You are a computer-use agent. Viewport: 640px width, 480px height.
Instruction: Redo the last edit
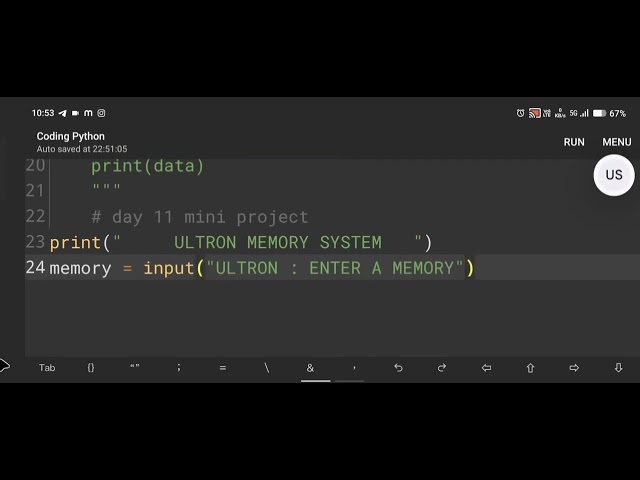(442, 368)
